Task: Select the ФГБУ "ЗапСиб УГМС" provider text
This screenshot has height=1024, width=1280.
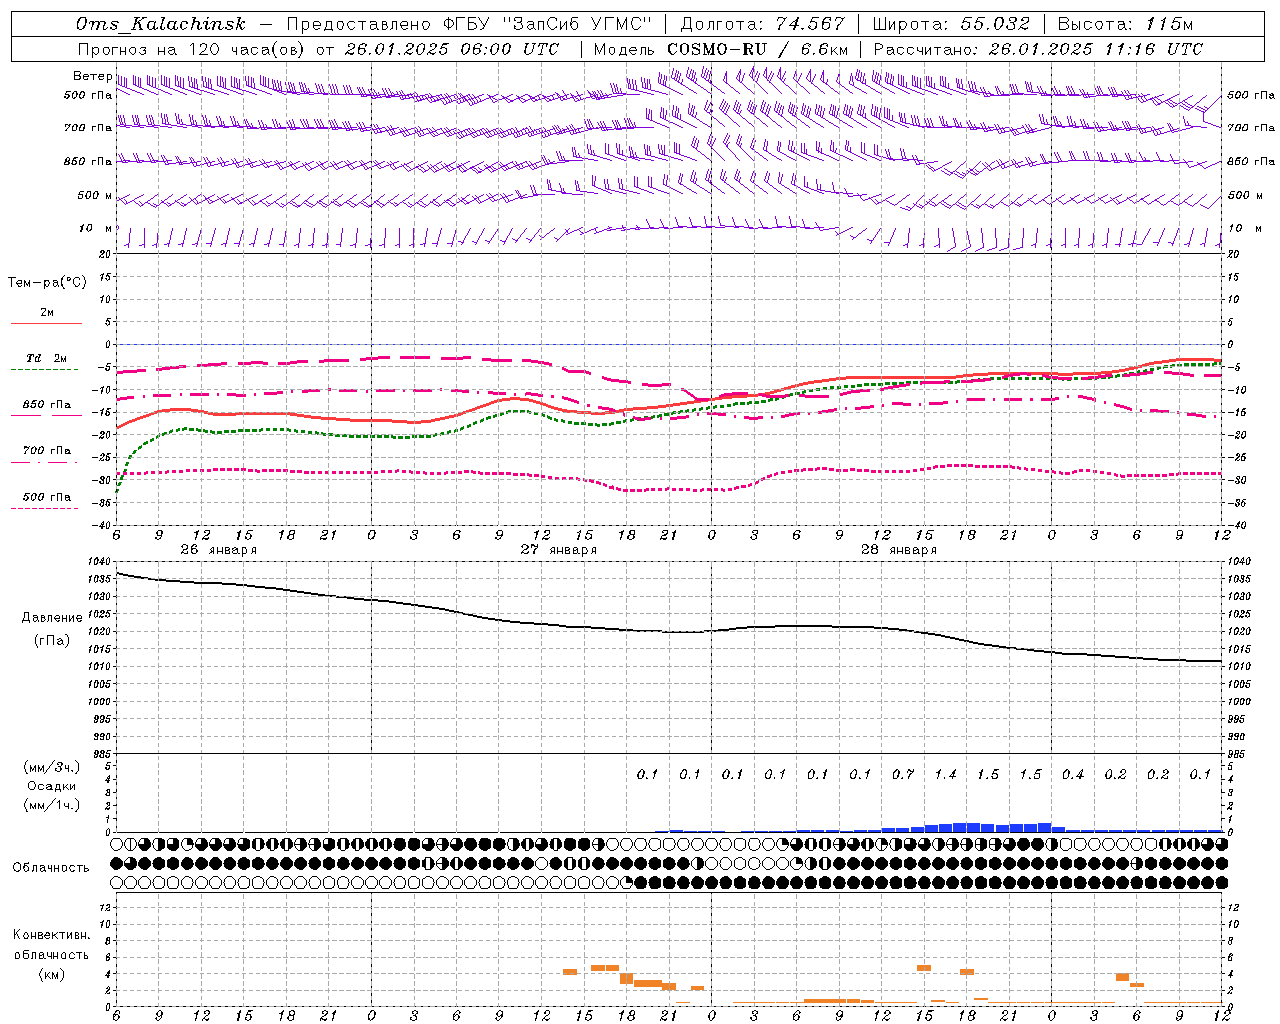Action: (x=548, y=24)
